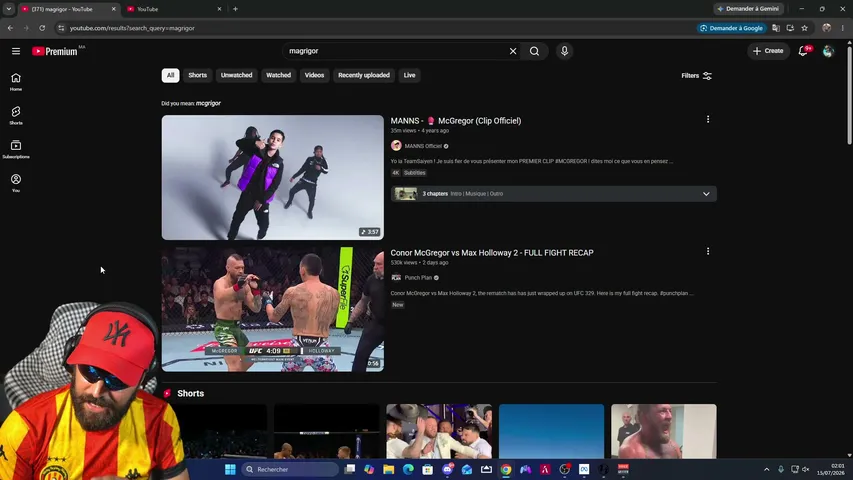This screenshot has height=480, width=853.
Task: Open the Short showing crowd around man
Action: [439, 431]
